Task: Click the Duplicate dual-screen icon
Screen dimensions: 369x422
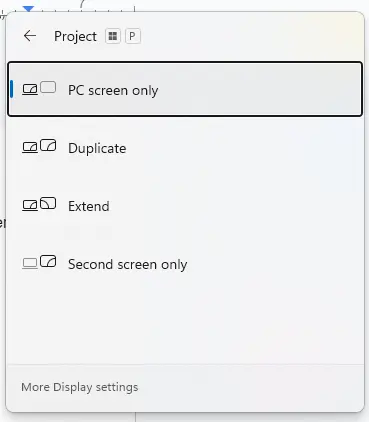Action: (39, 147)
